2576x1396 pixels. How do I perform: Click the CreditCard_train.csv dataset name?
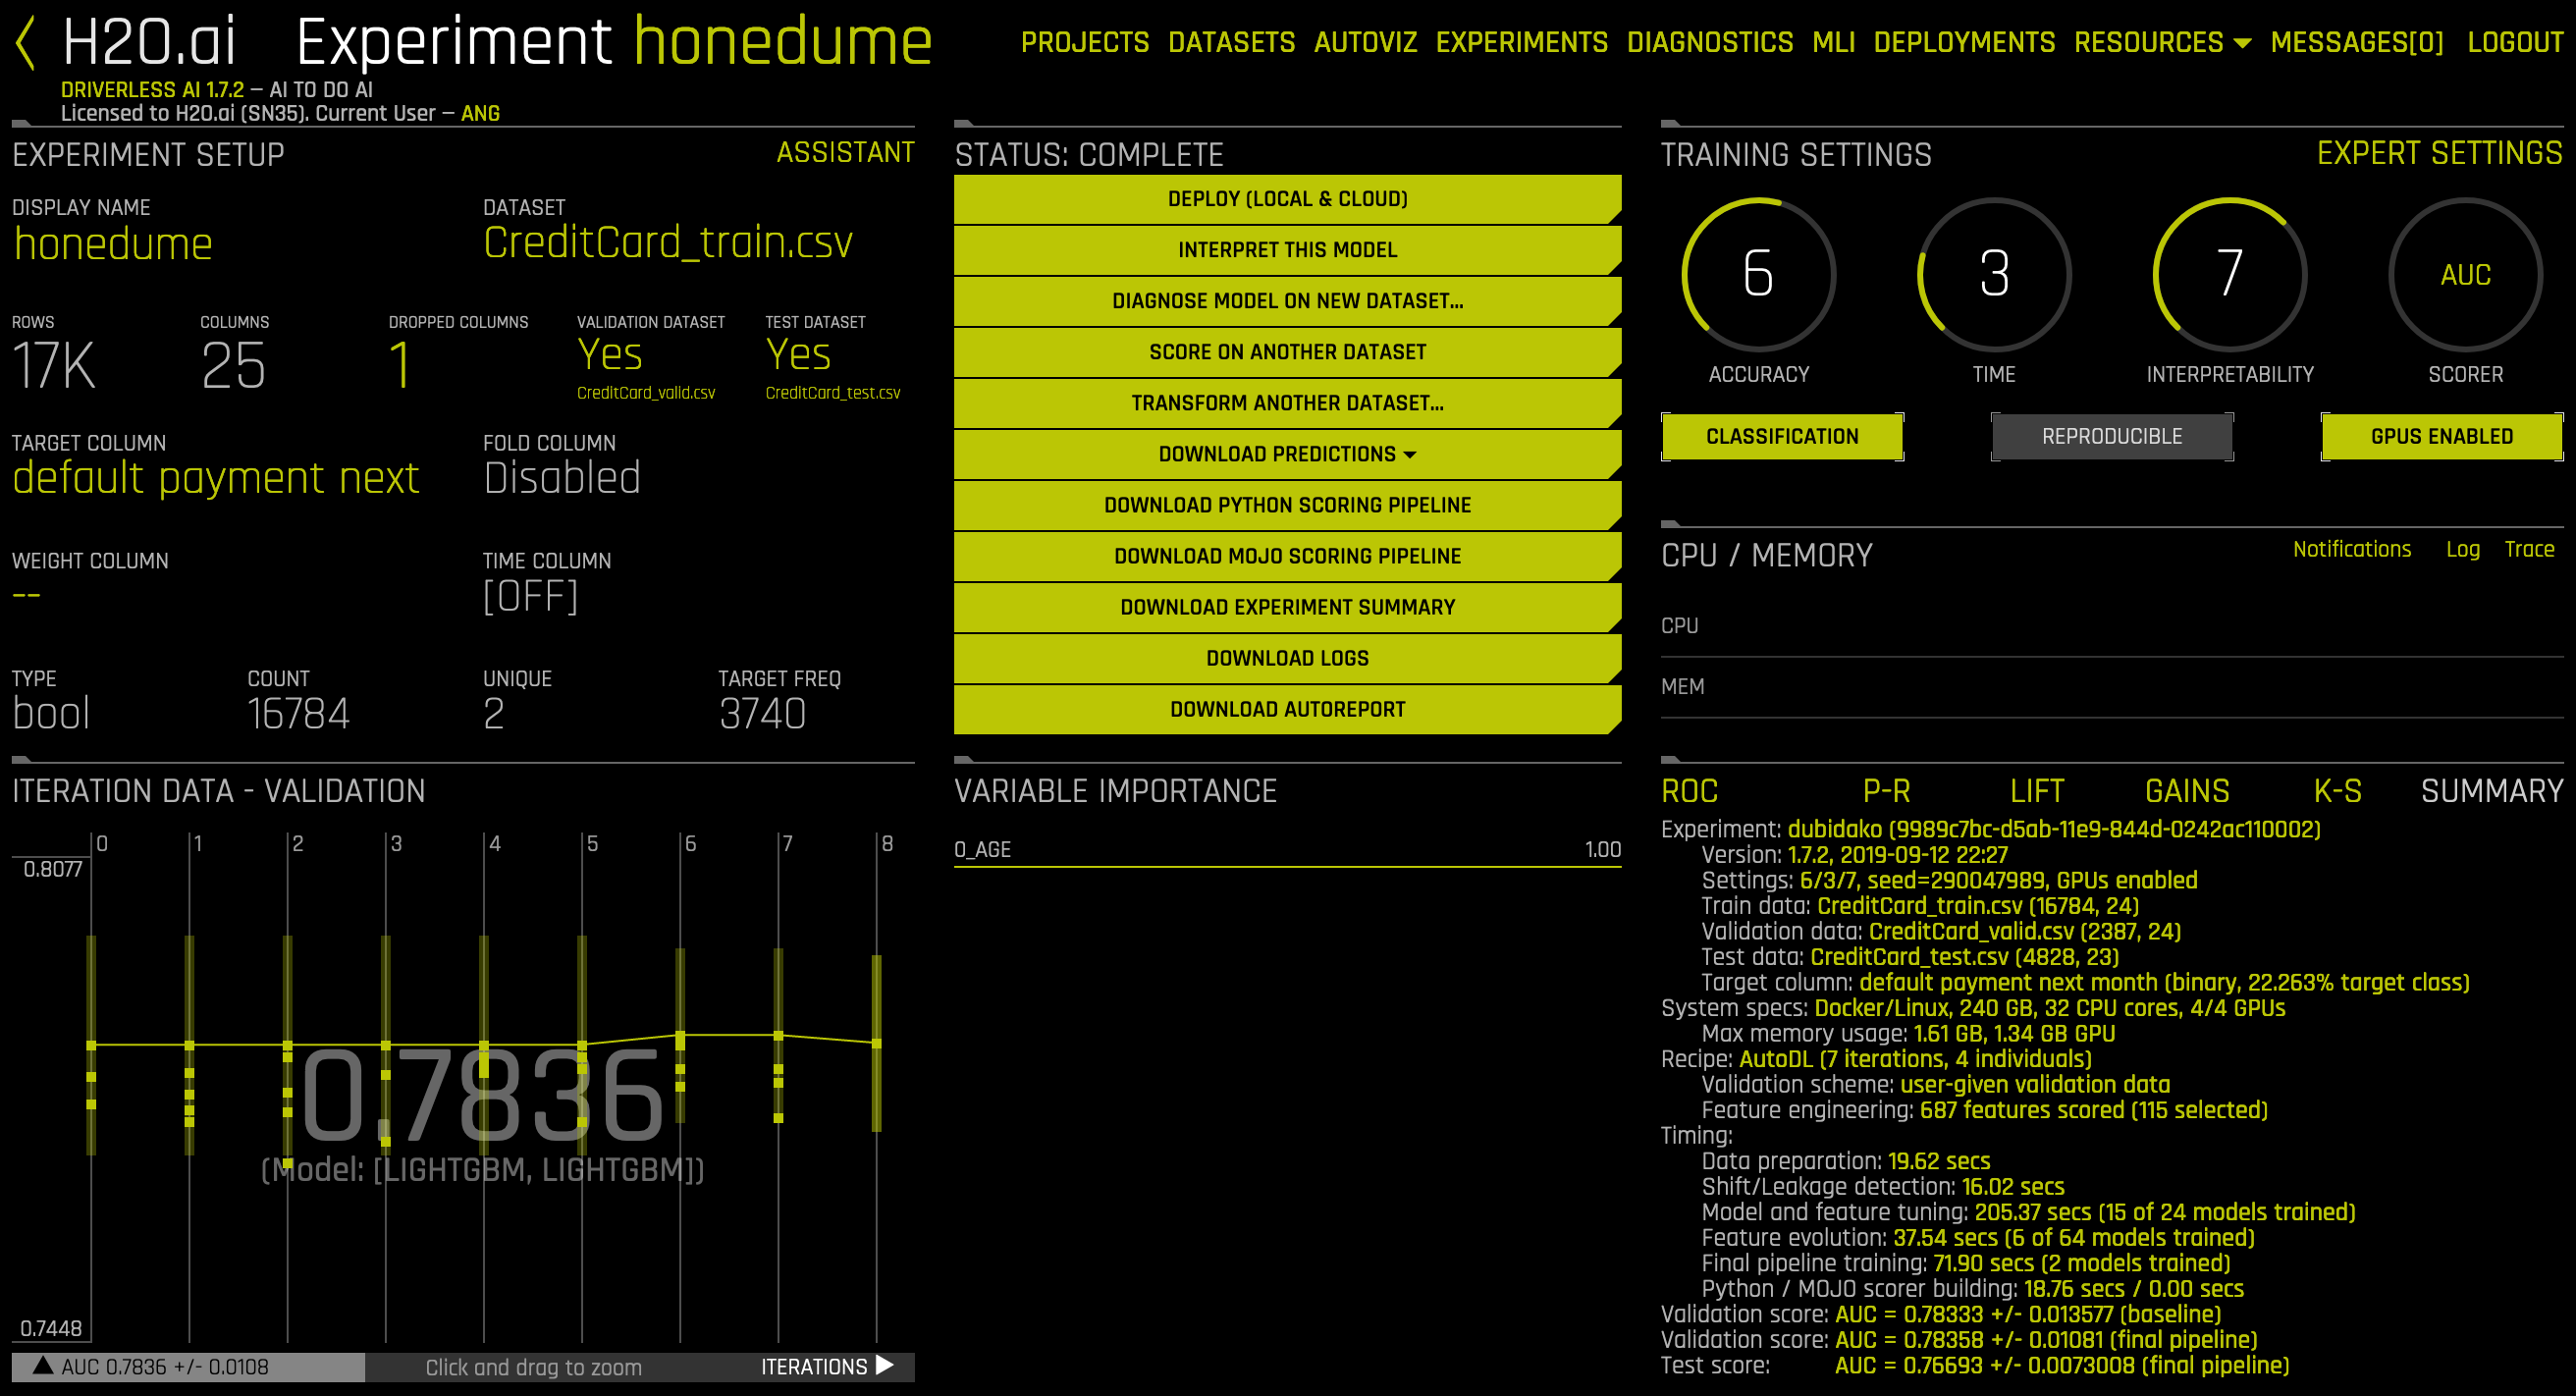pos(667,243)
